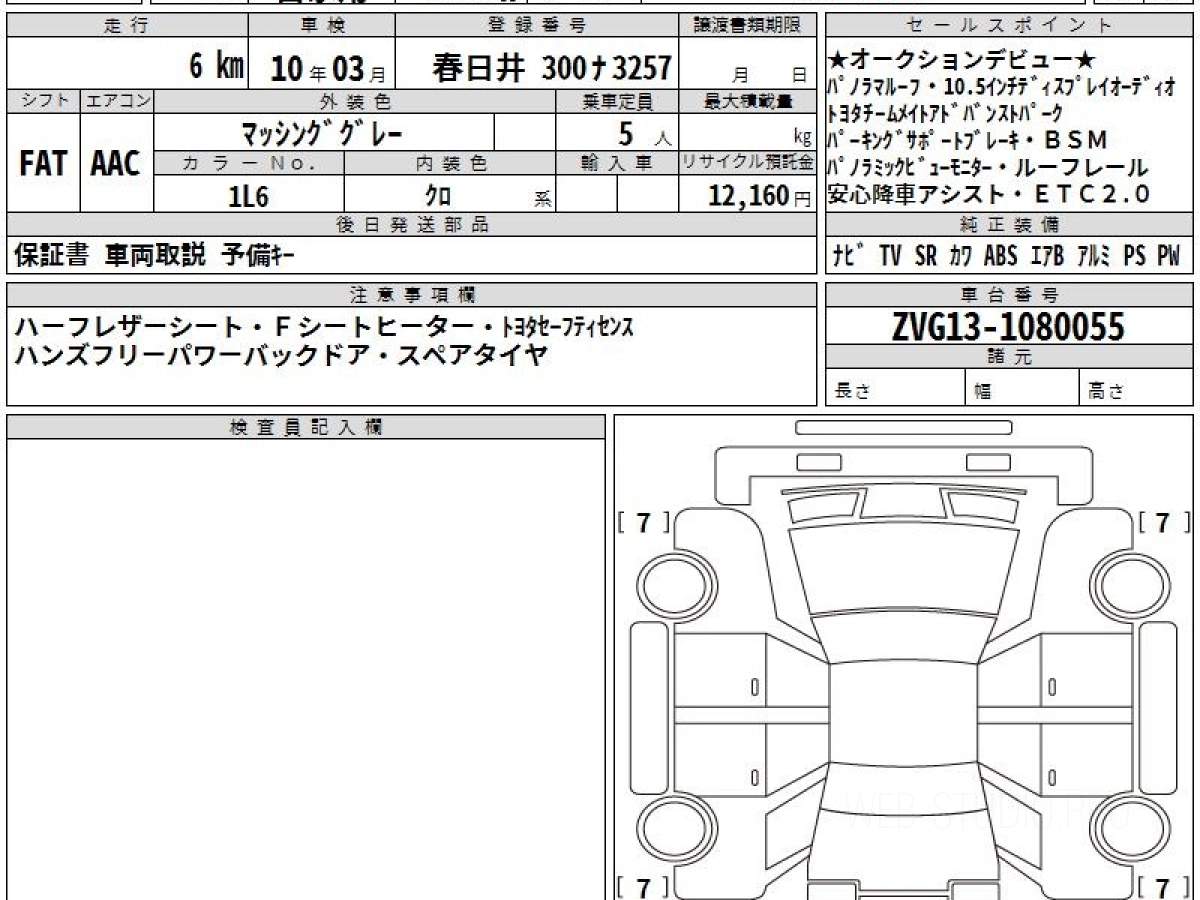Select 保証書 in later-shipped parts
Image resolution: width=1200 pixels, height=900 pixels.
point(51,256)
